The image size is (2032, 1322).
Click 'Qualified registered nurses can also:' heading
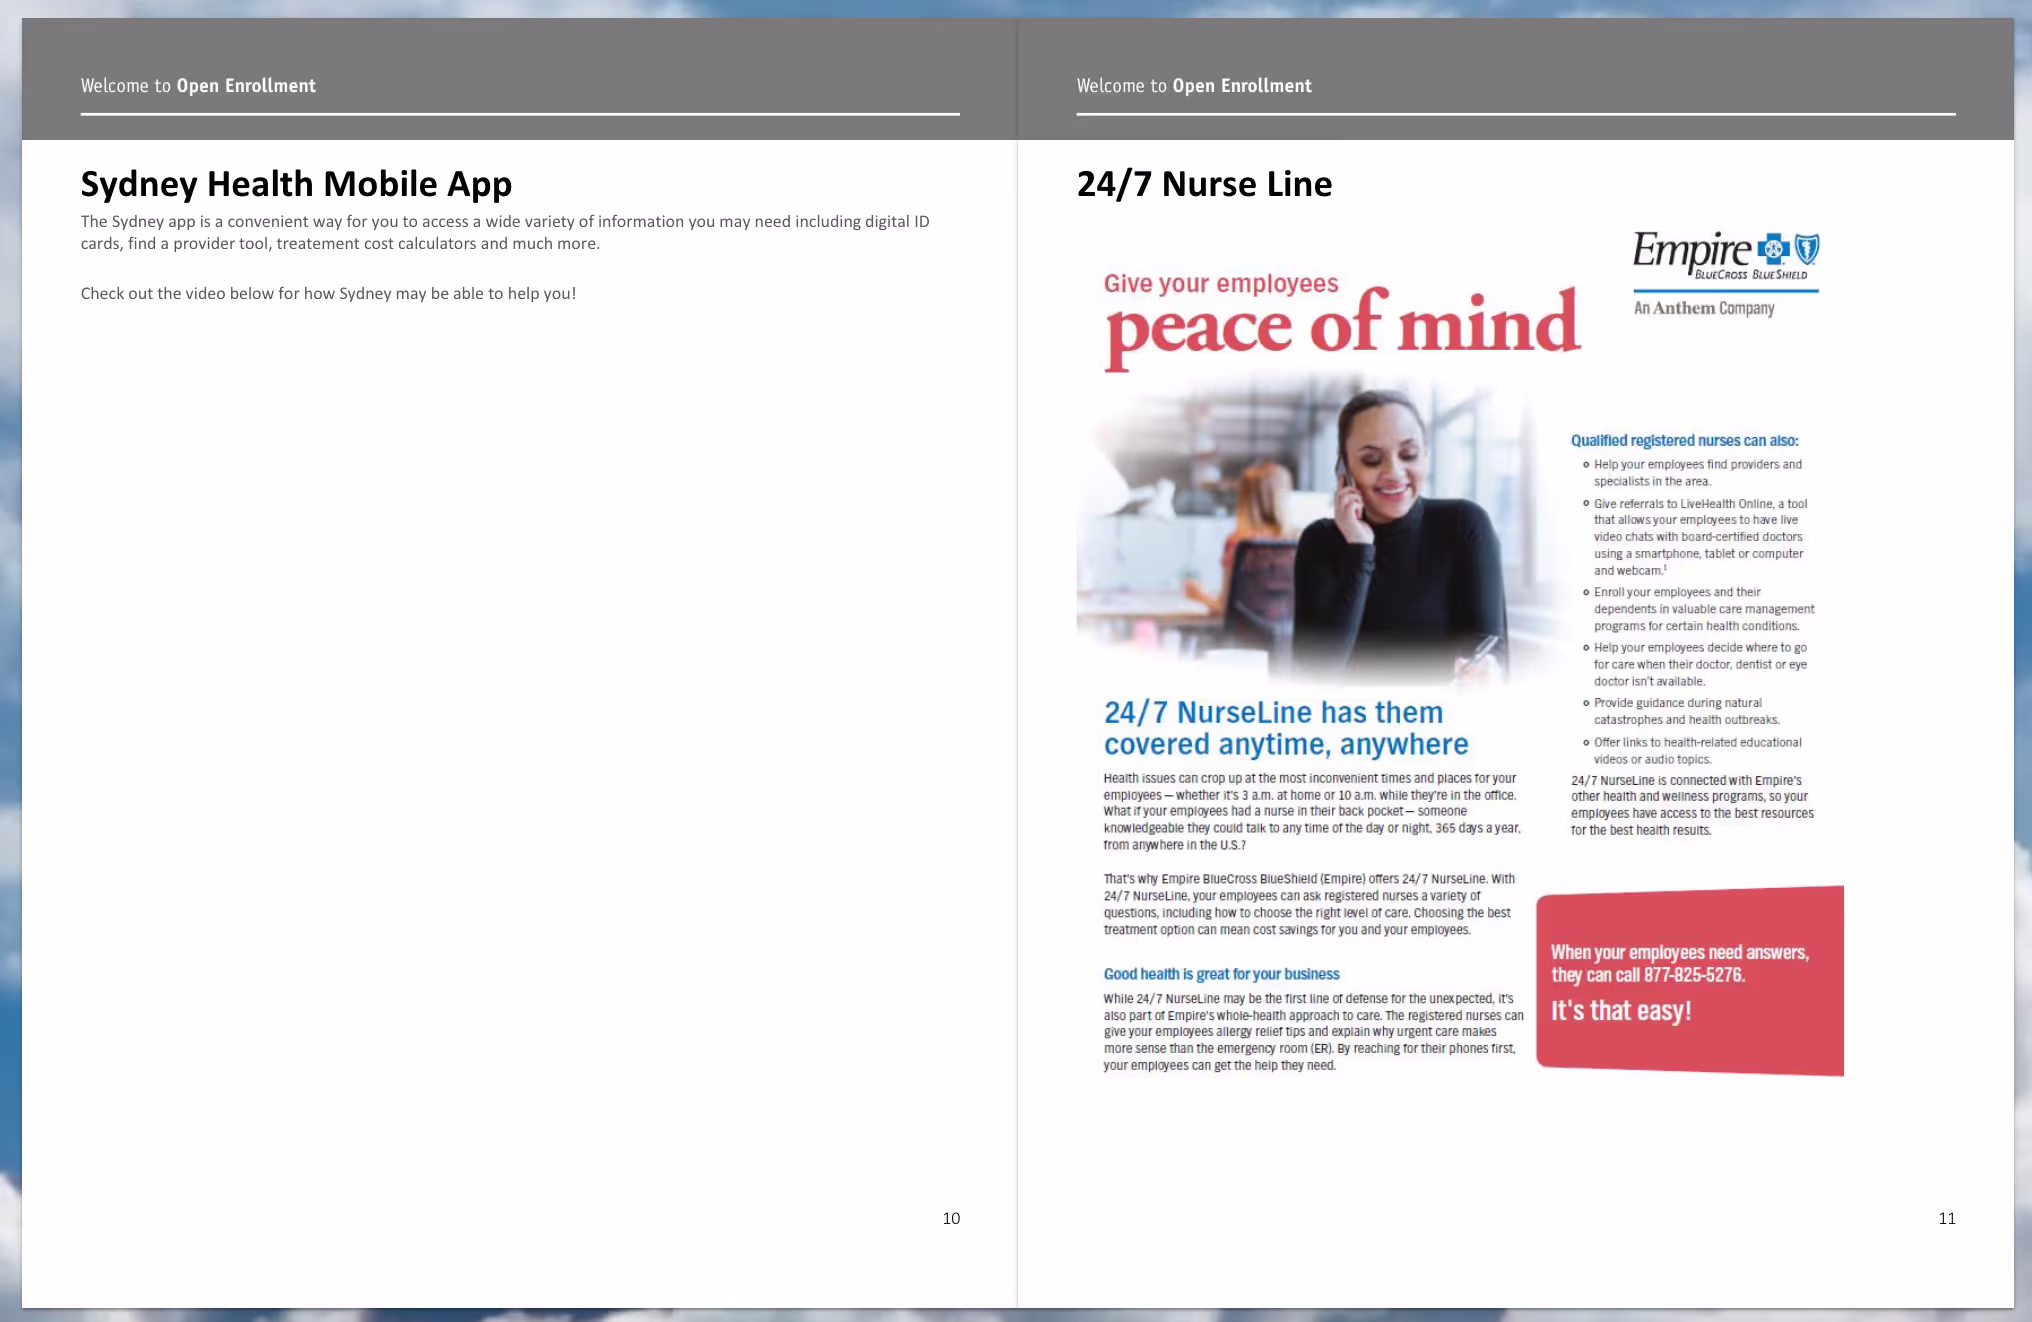click(1684, 441)
